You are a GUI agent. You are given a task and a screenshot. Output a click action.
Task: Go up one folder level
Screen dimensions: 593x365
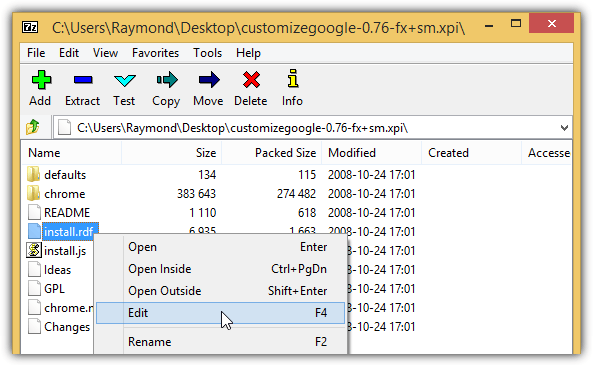pyautogui.click(x=33, y=127)
